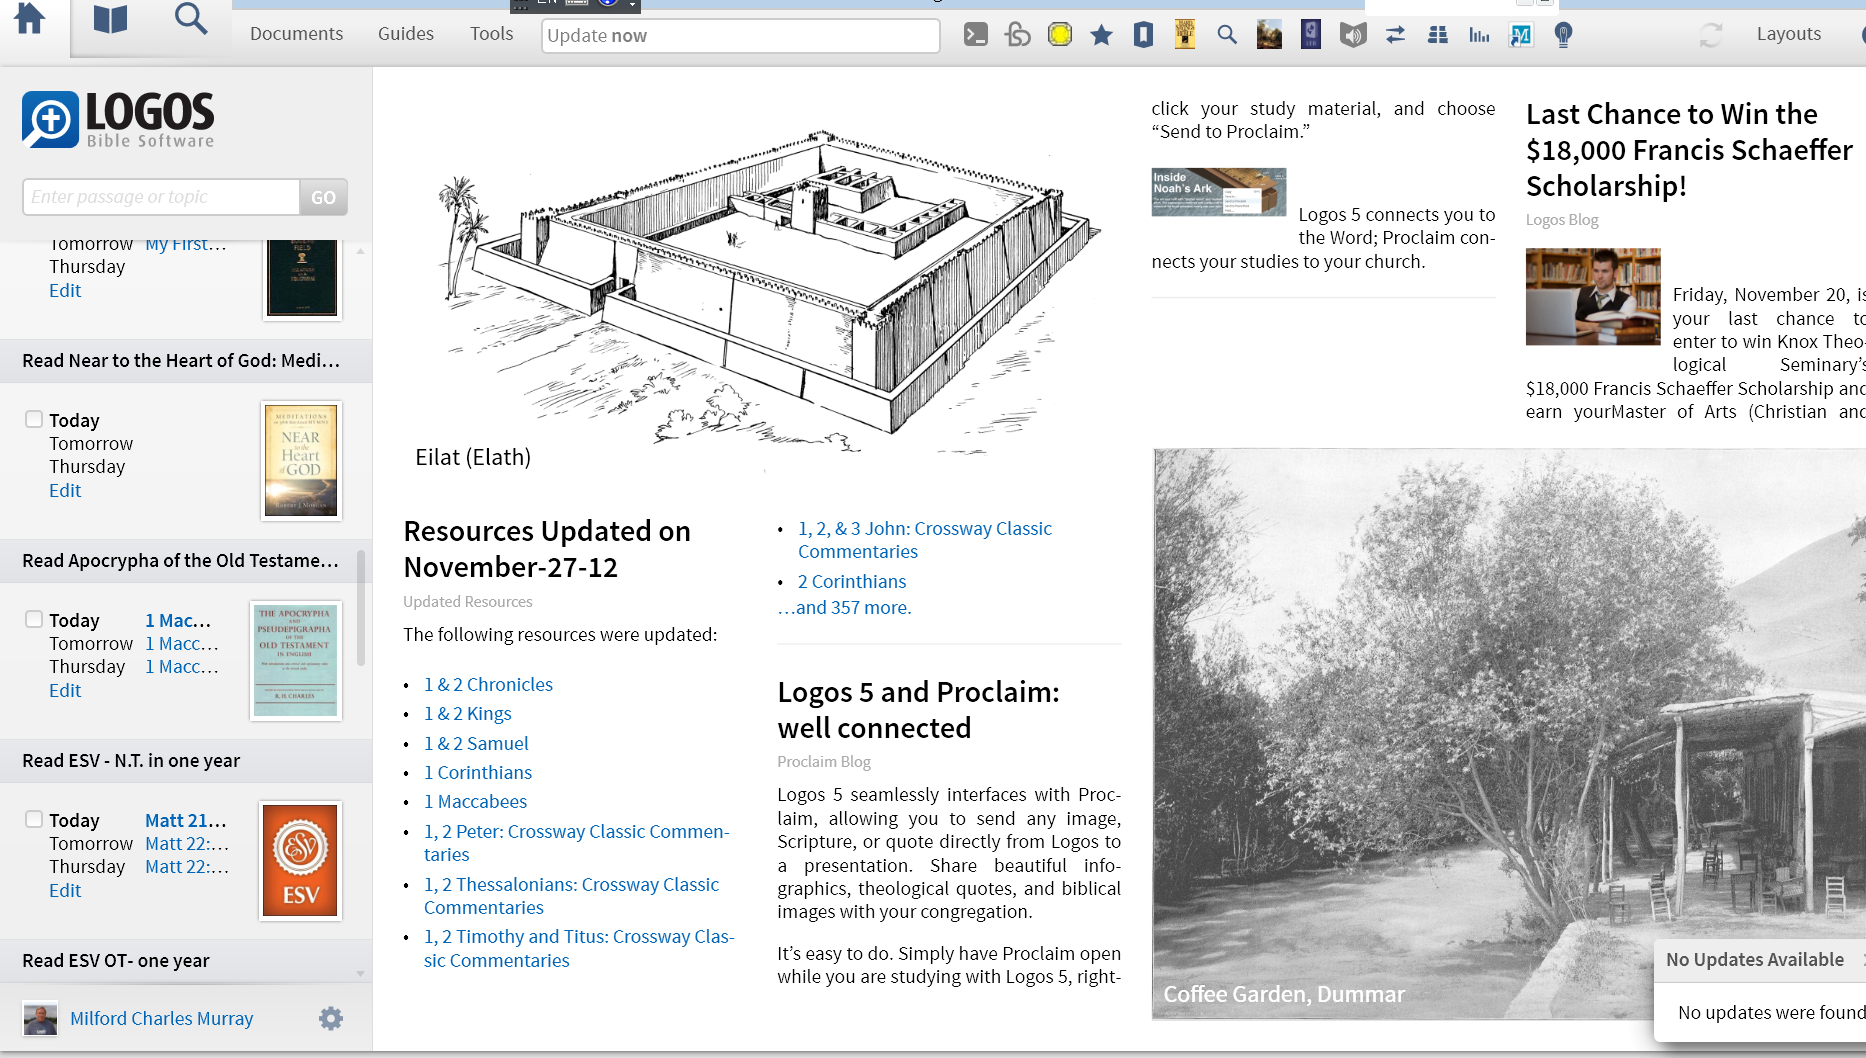Open the 1 & 2 Samuel link
The image size is (1866, 1058).
click(x=476, y=743)
